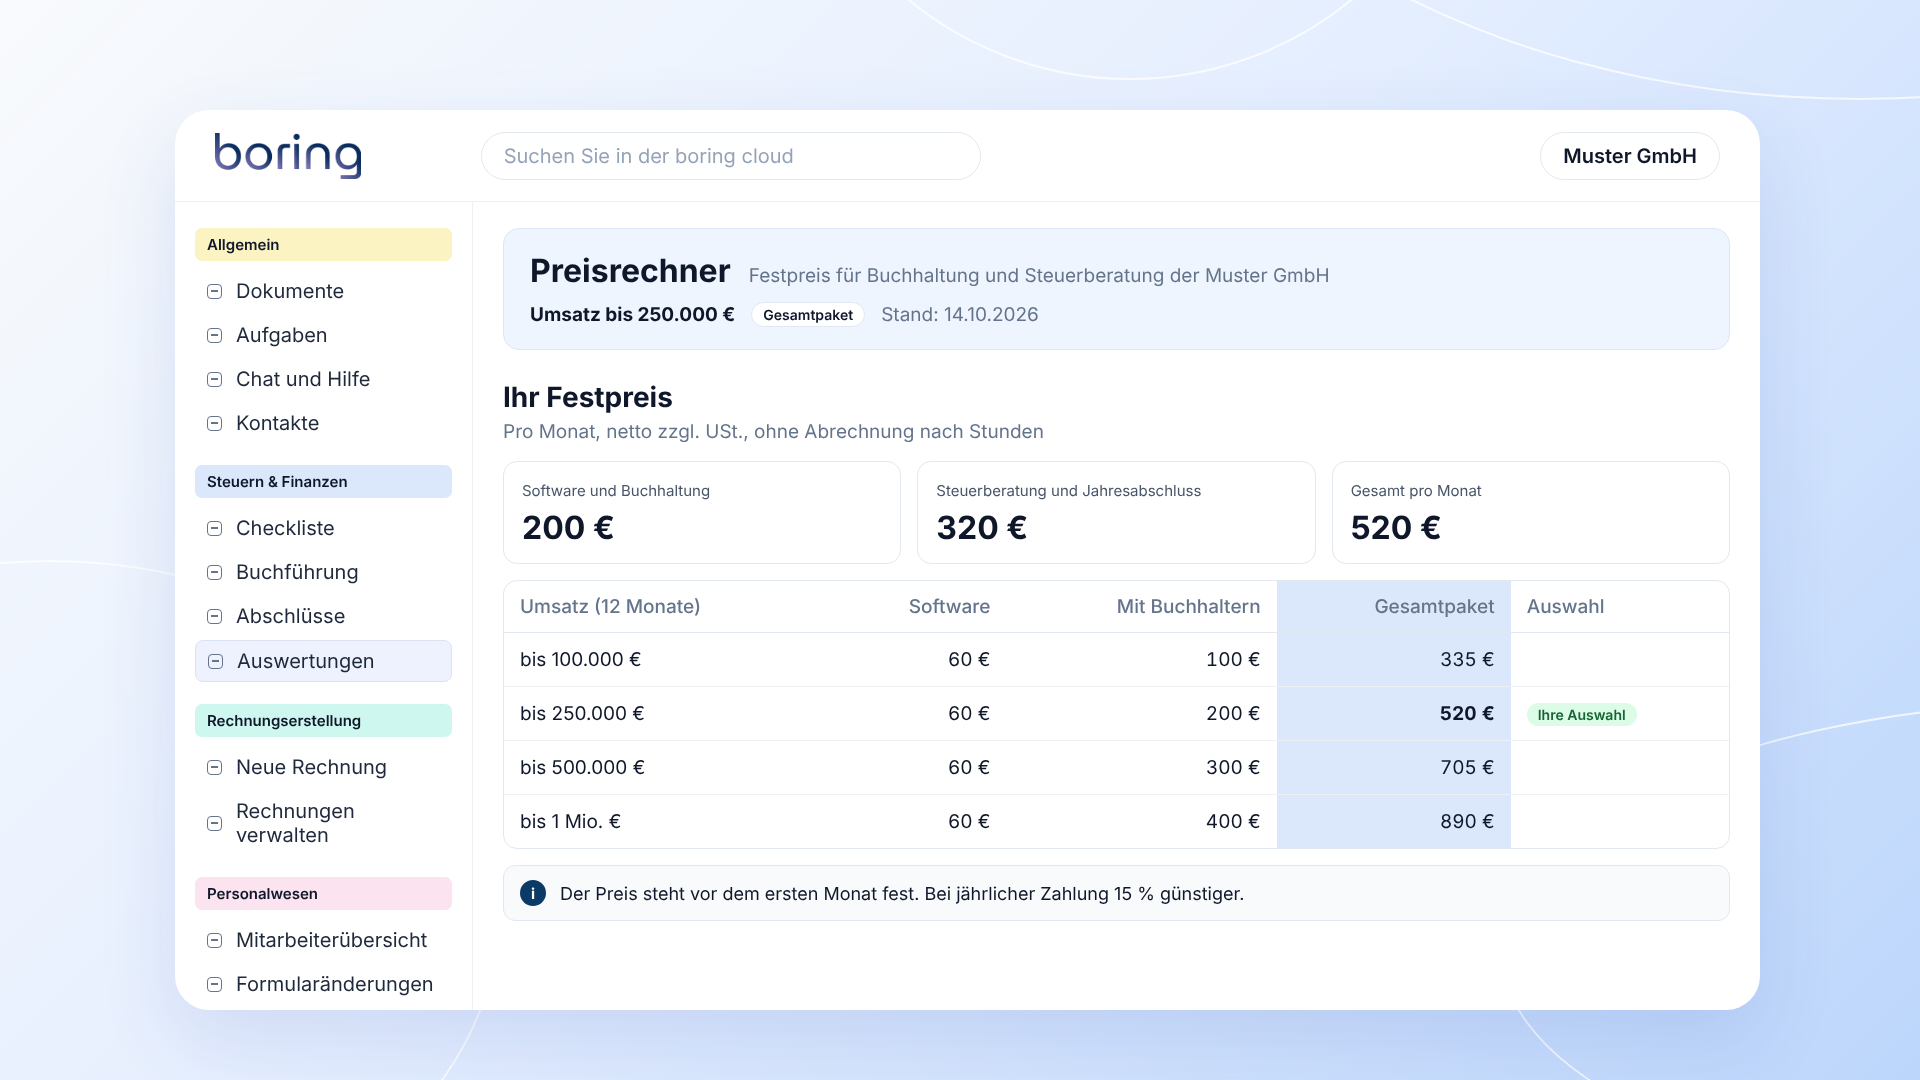Image resolution: width=1920 pixels, height=1080 pixels.
Task: Create a Neue Rechnung
Action: click(x=323, y=767)
